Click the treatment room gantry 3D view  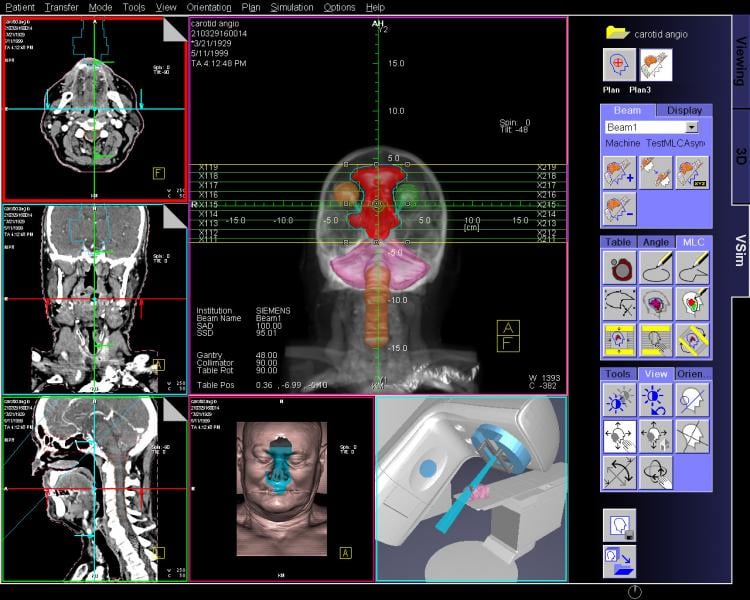coord(470,488)
